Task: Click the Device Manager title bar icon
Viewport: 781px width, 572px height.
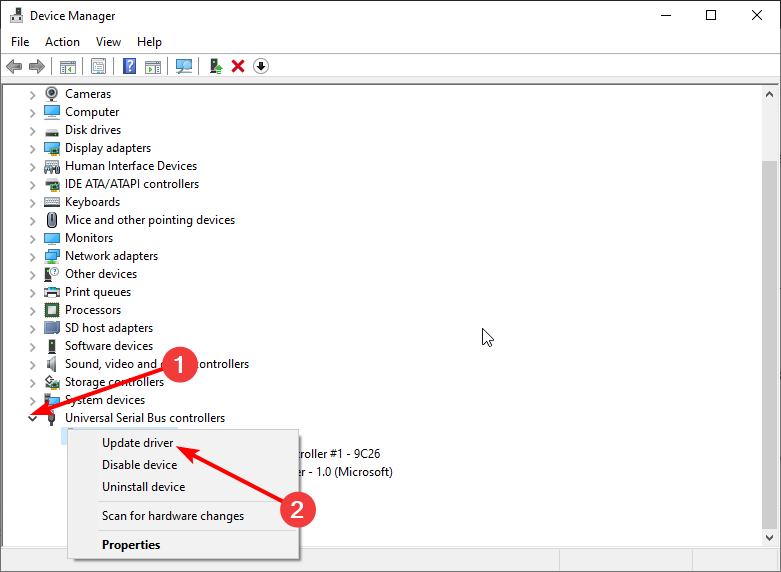Action: tap(16, 15)
